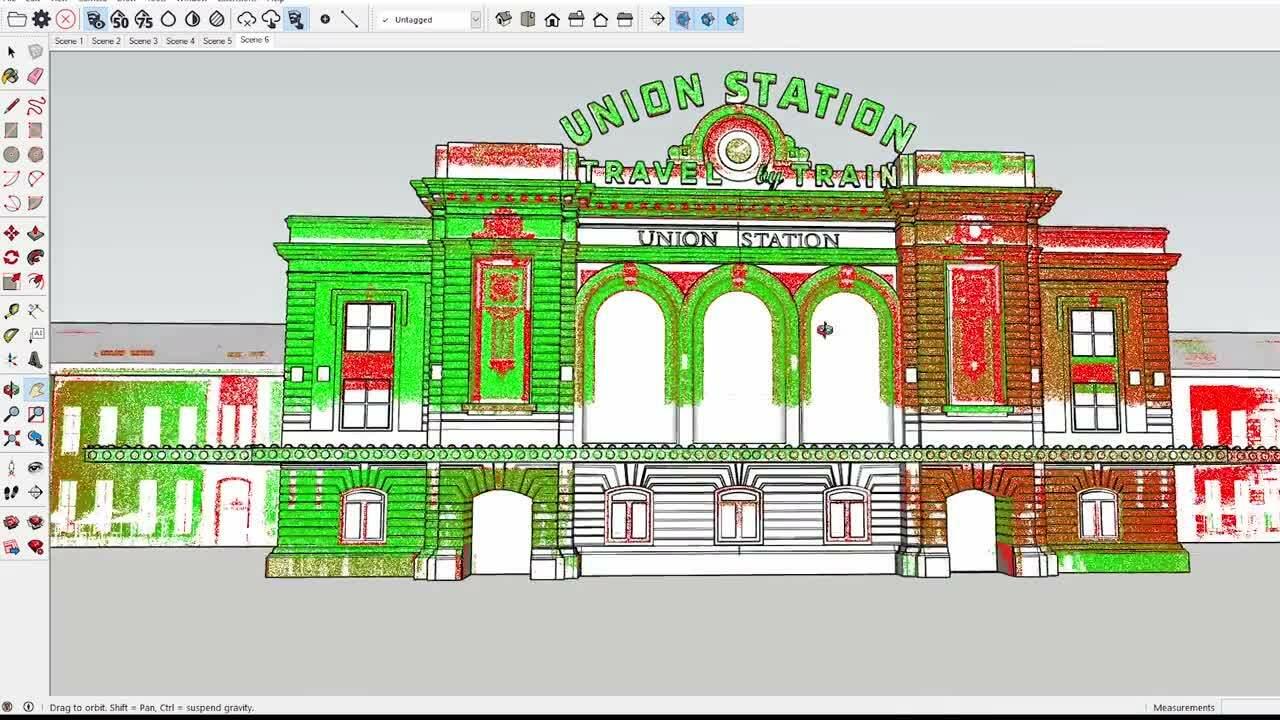Select the Eraser tool

tap(35, 76)
